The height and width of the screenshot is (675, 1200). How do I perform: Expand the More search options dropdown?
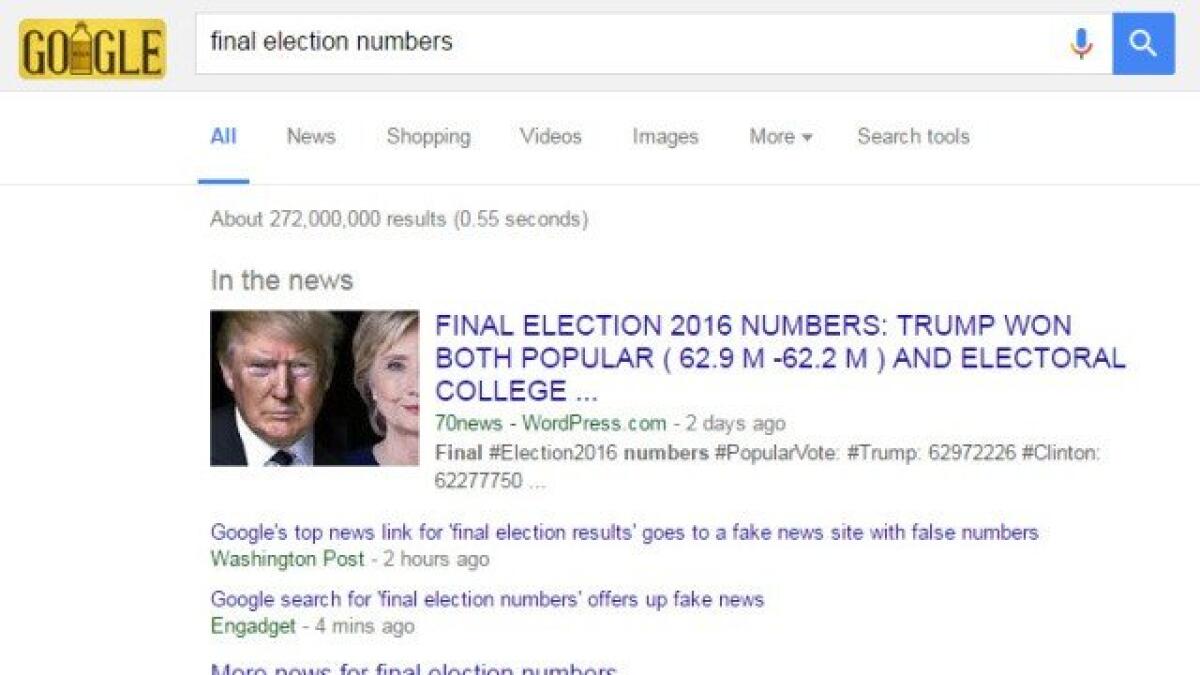pyautogui.click(x=779, y=137)
